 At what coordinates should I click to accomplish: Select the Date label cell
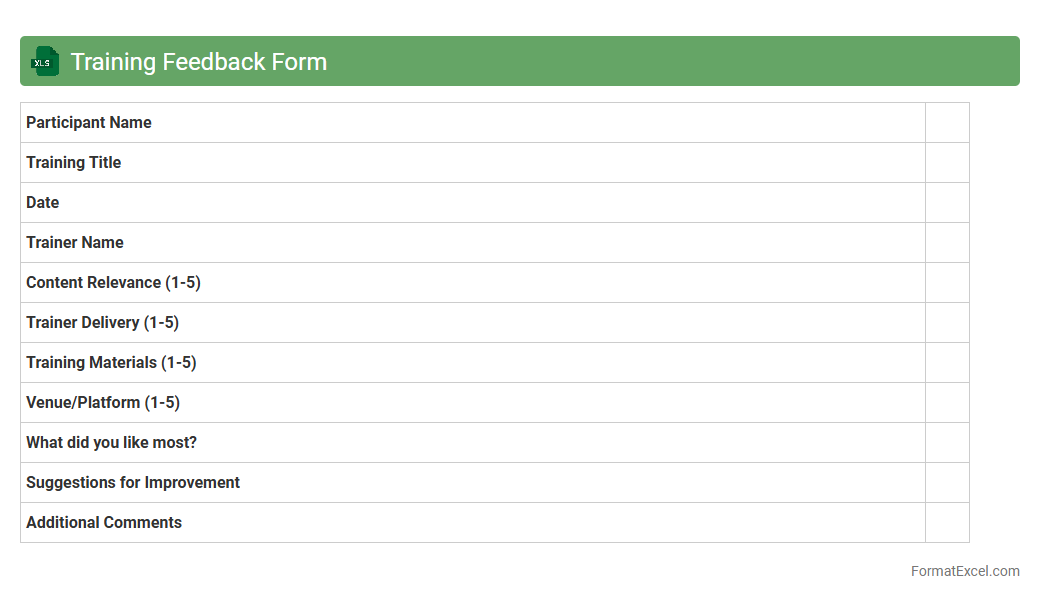click(43, 202)
